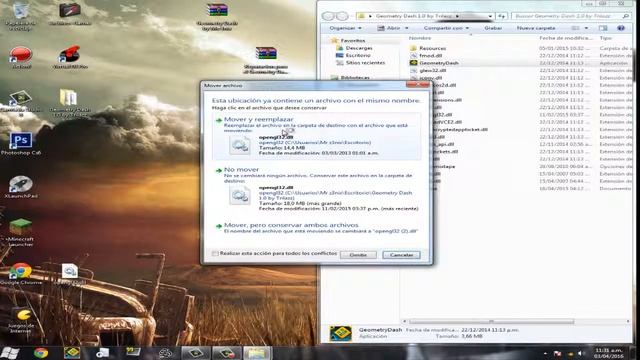
Task: Click the Explorer back navigation button
Action: (328, 16)
